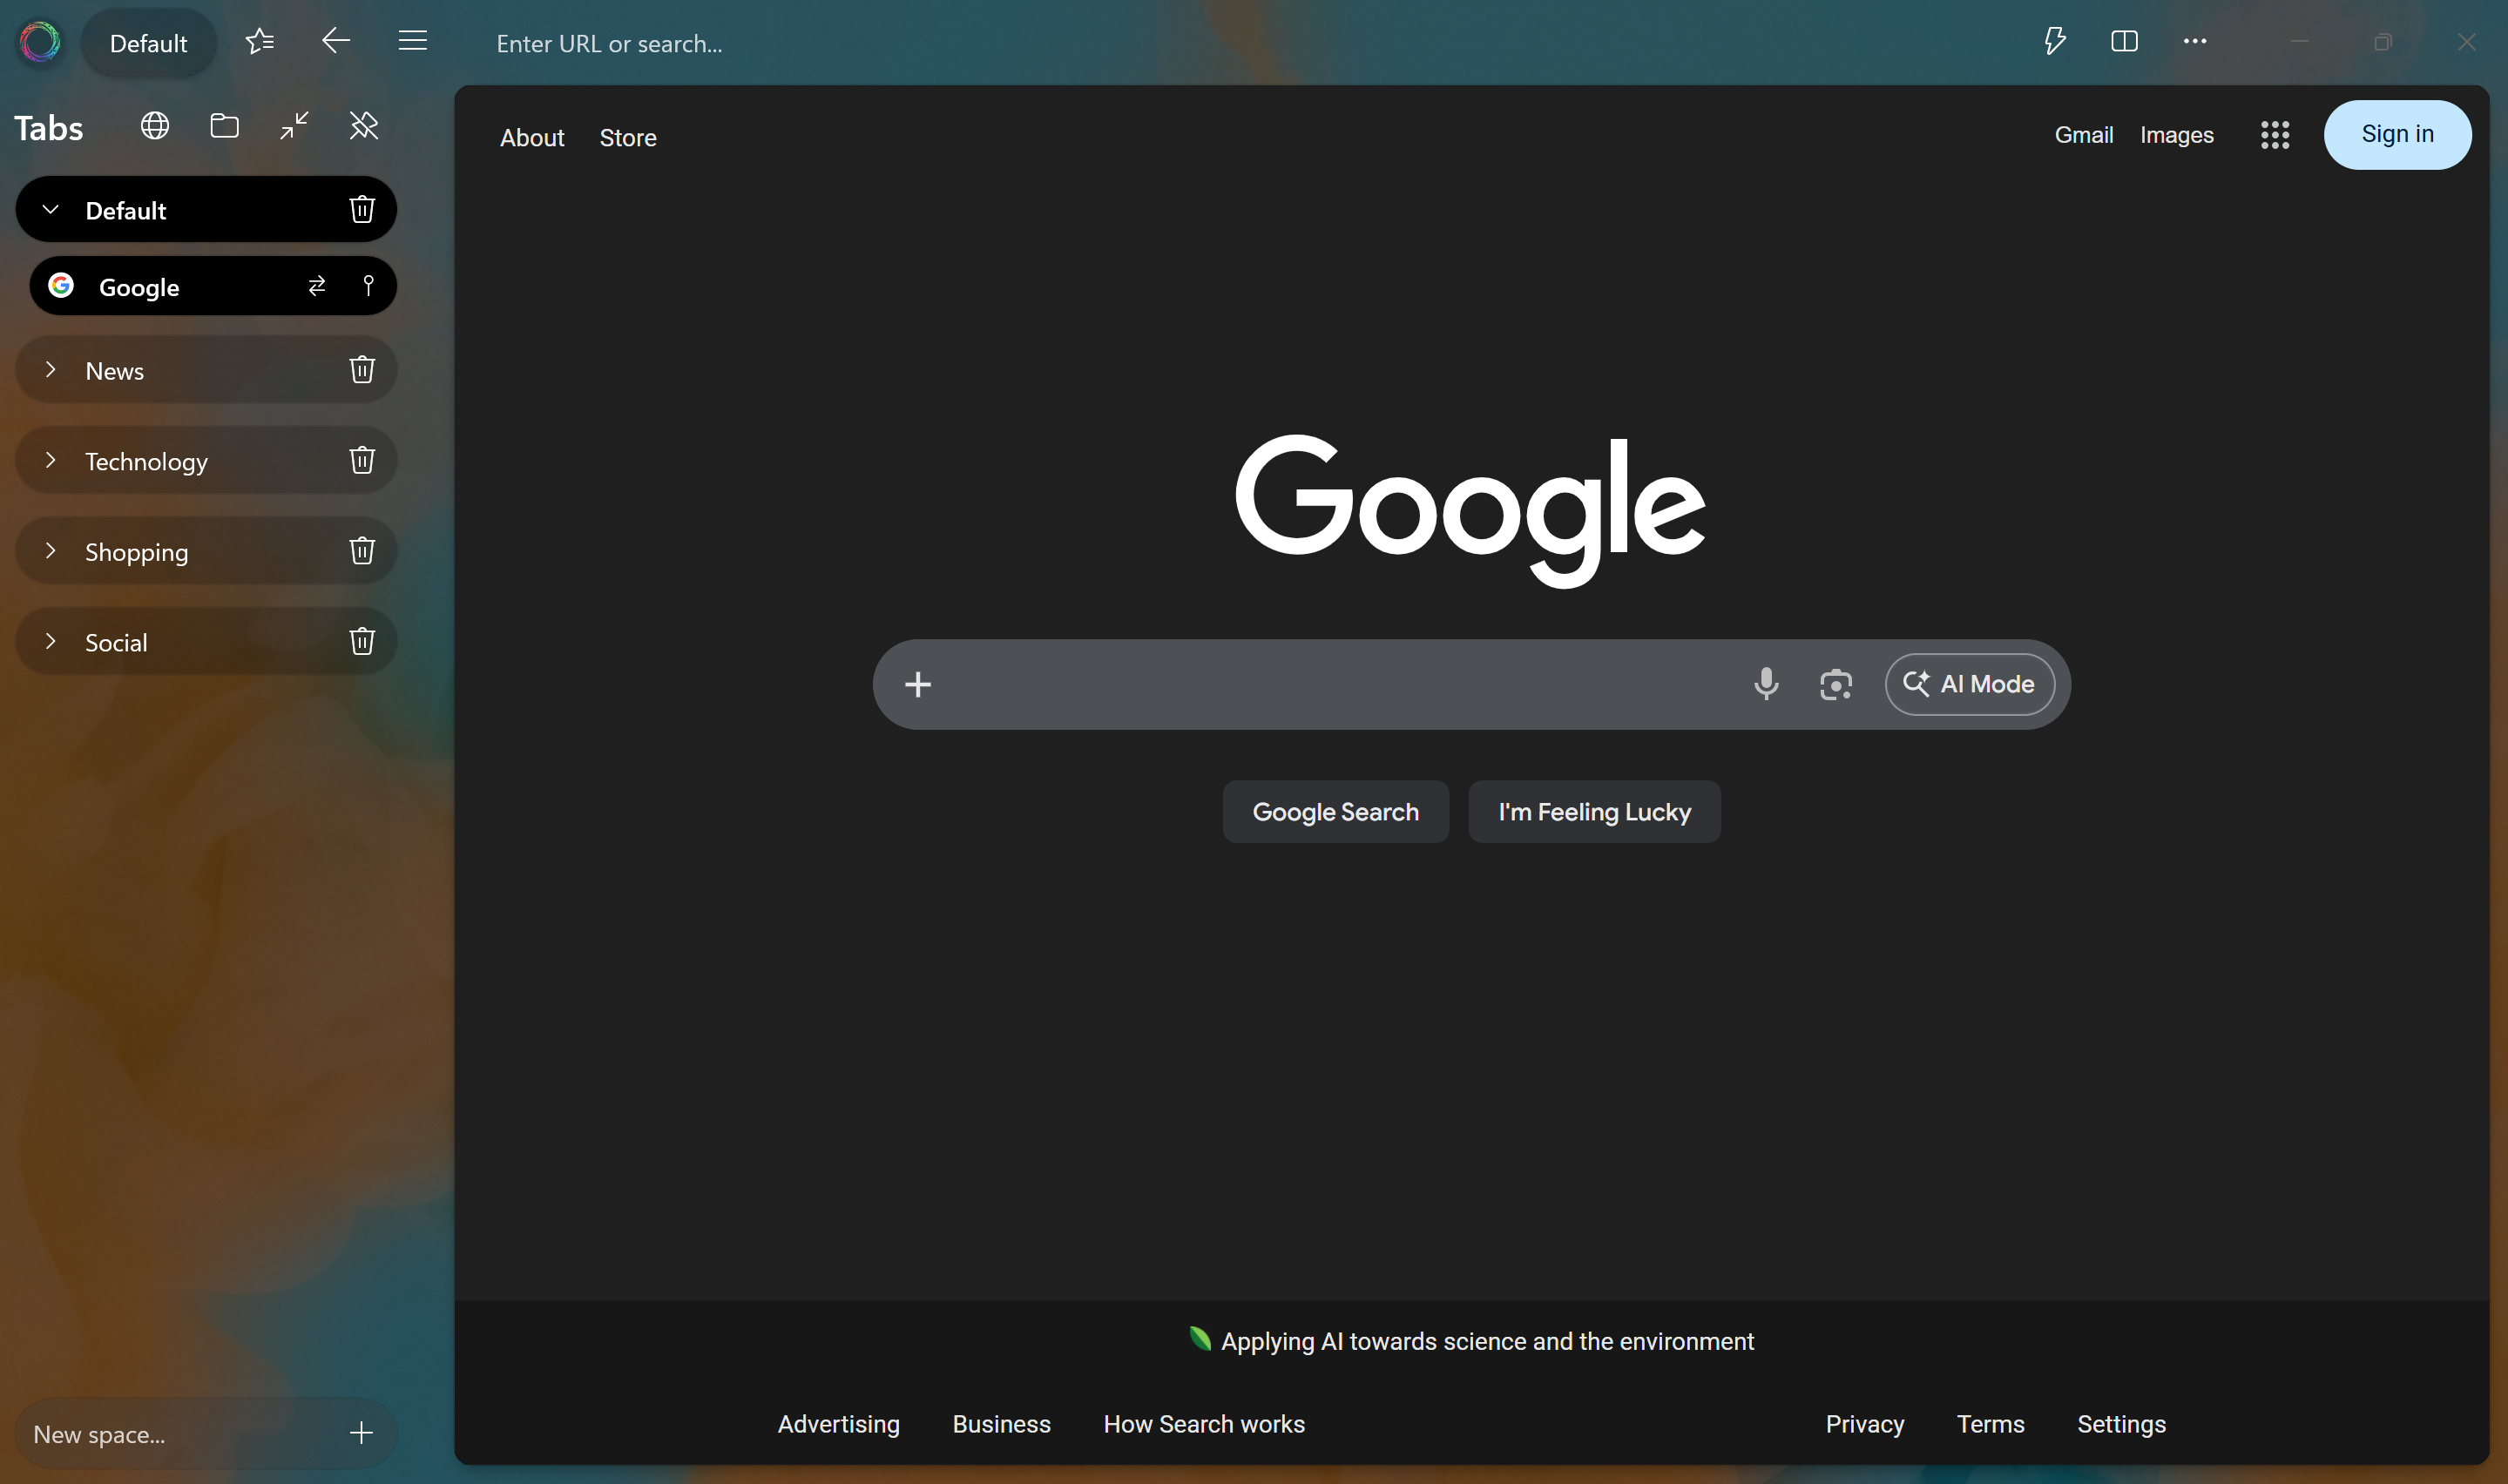Delete the Social space

click(x=362, y=641)
